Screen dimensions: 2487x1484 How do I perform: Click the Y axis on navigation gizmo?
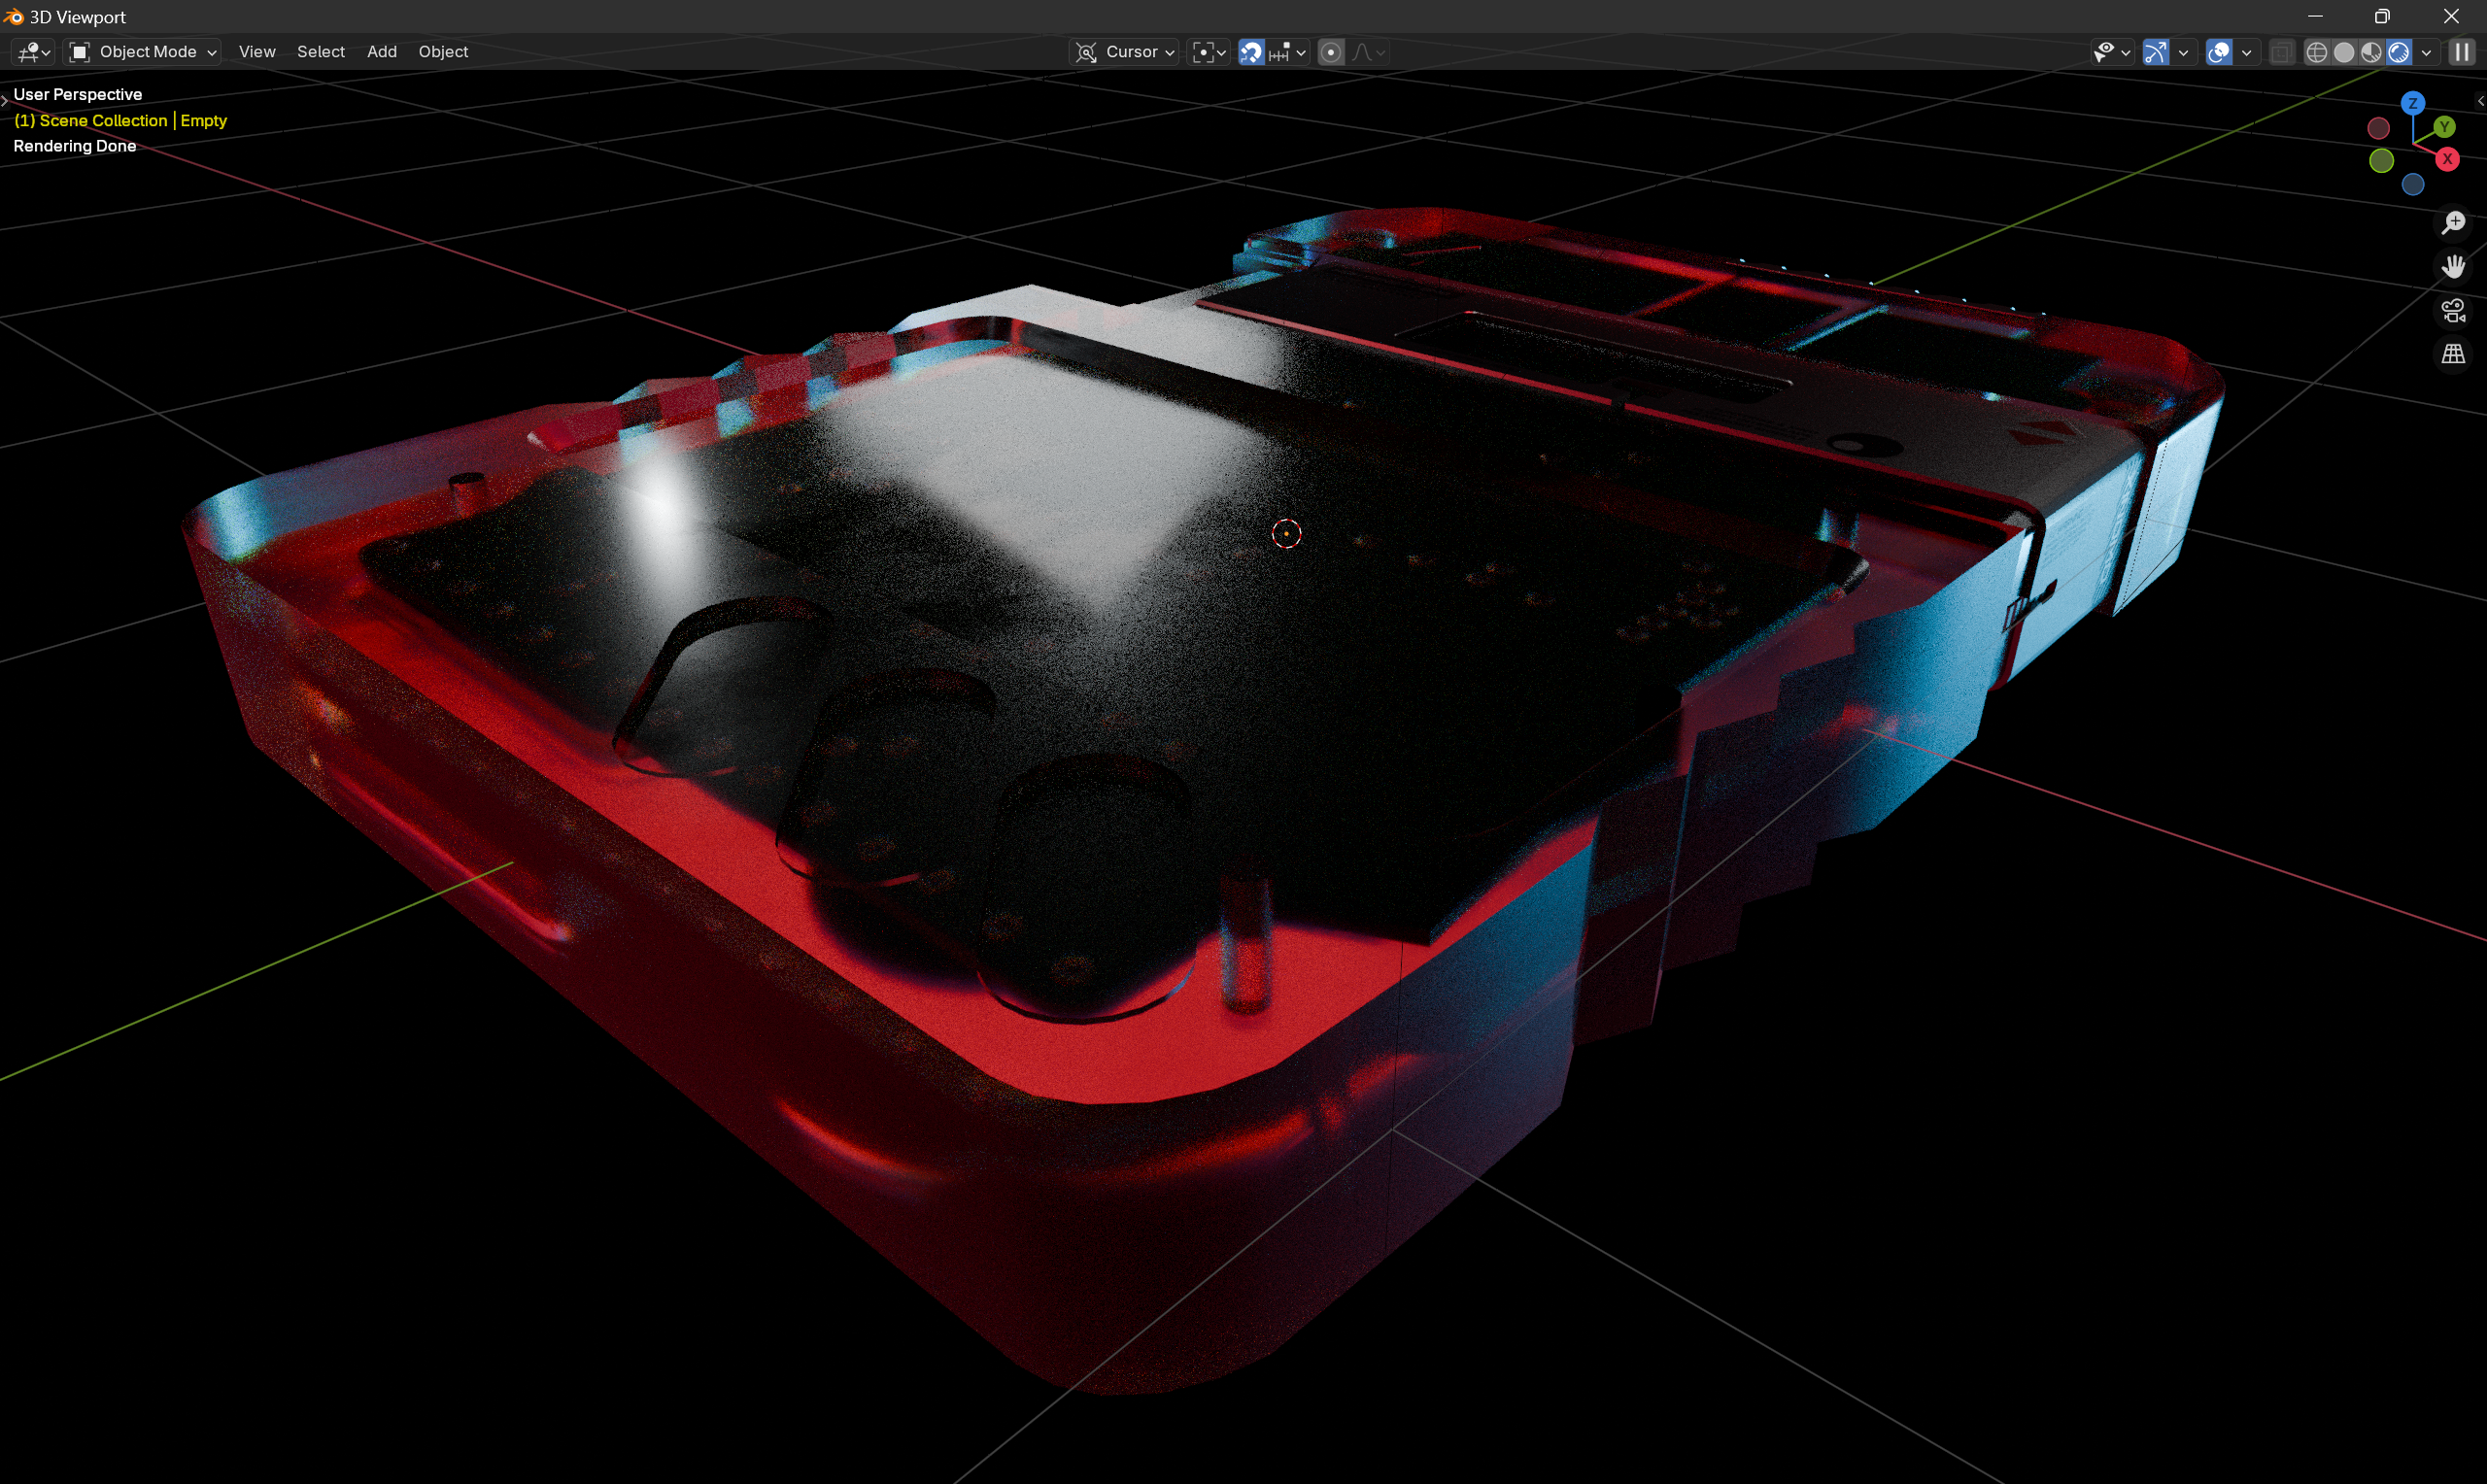2445,127
